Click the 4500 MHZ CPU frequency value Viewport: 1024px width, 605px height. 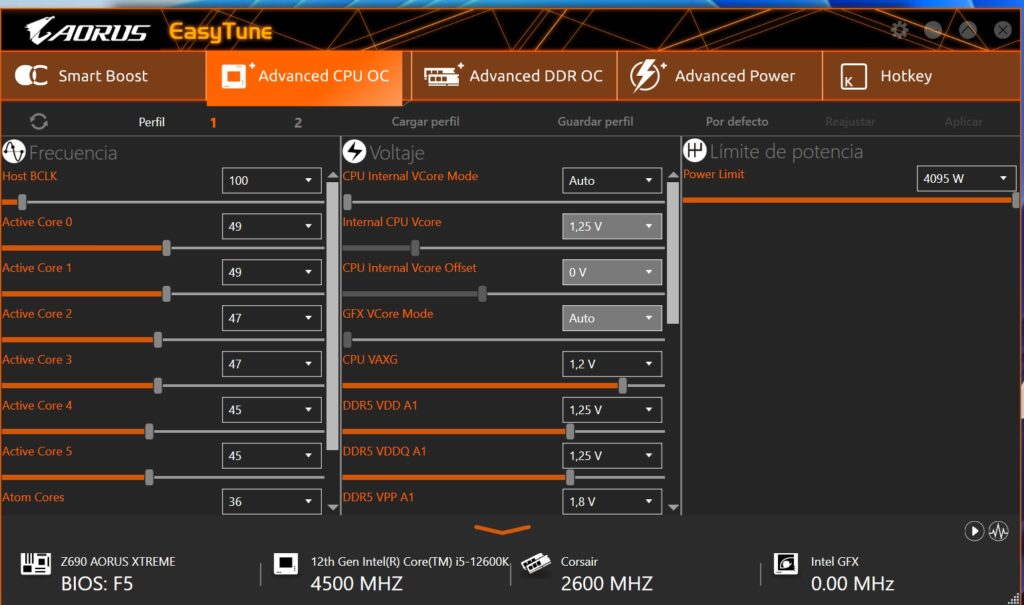[357, 583]
